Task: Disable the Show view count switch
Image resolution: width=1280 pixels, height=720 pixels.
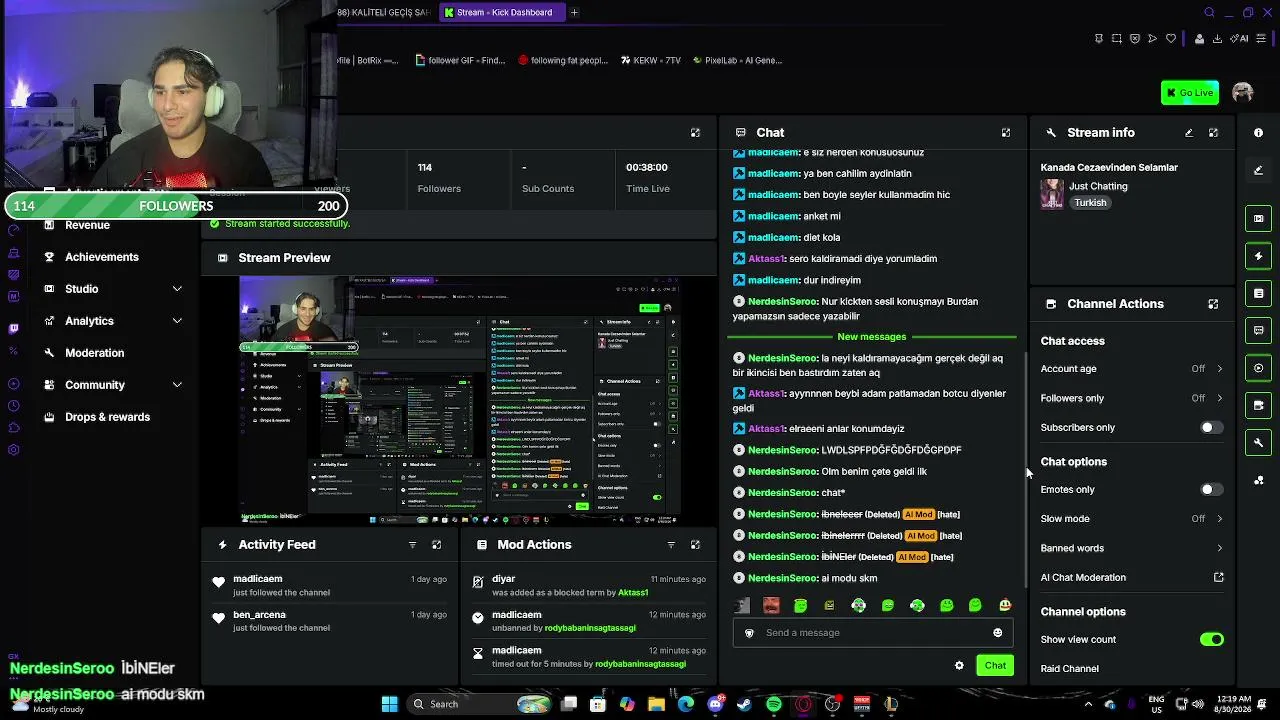Action: (1211, 640)
